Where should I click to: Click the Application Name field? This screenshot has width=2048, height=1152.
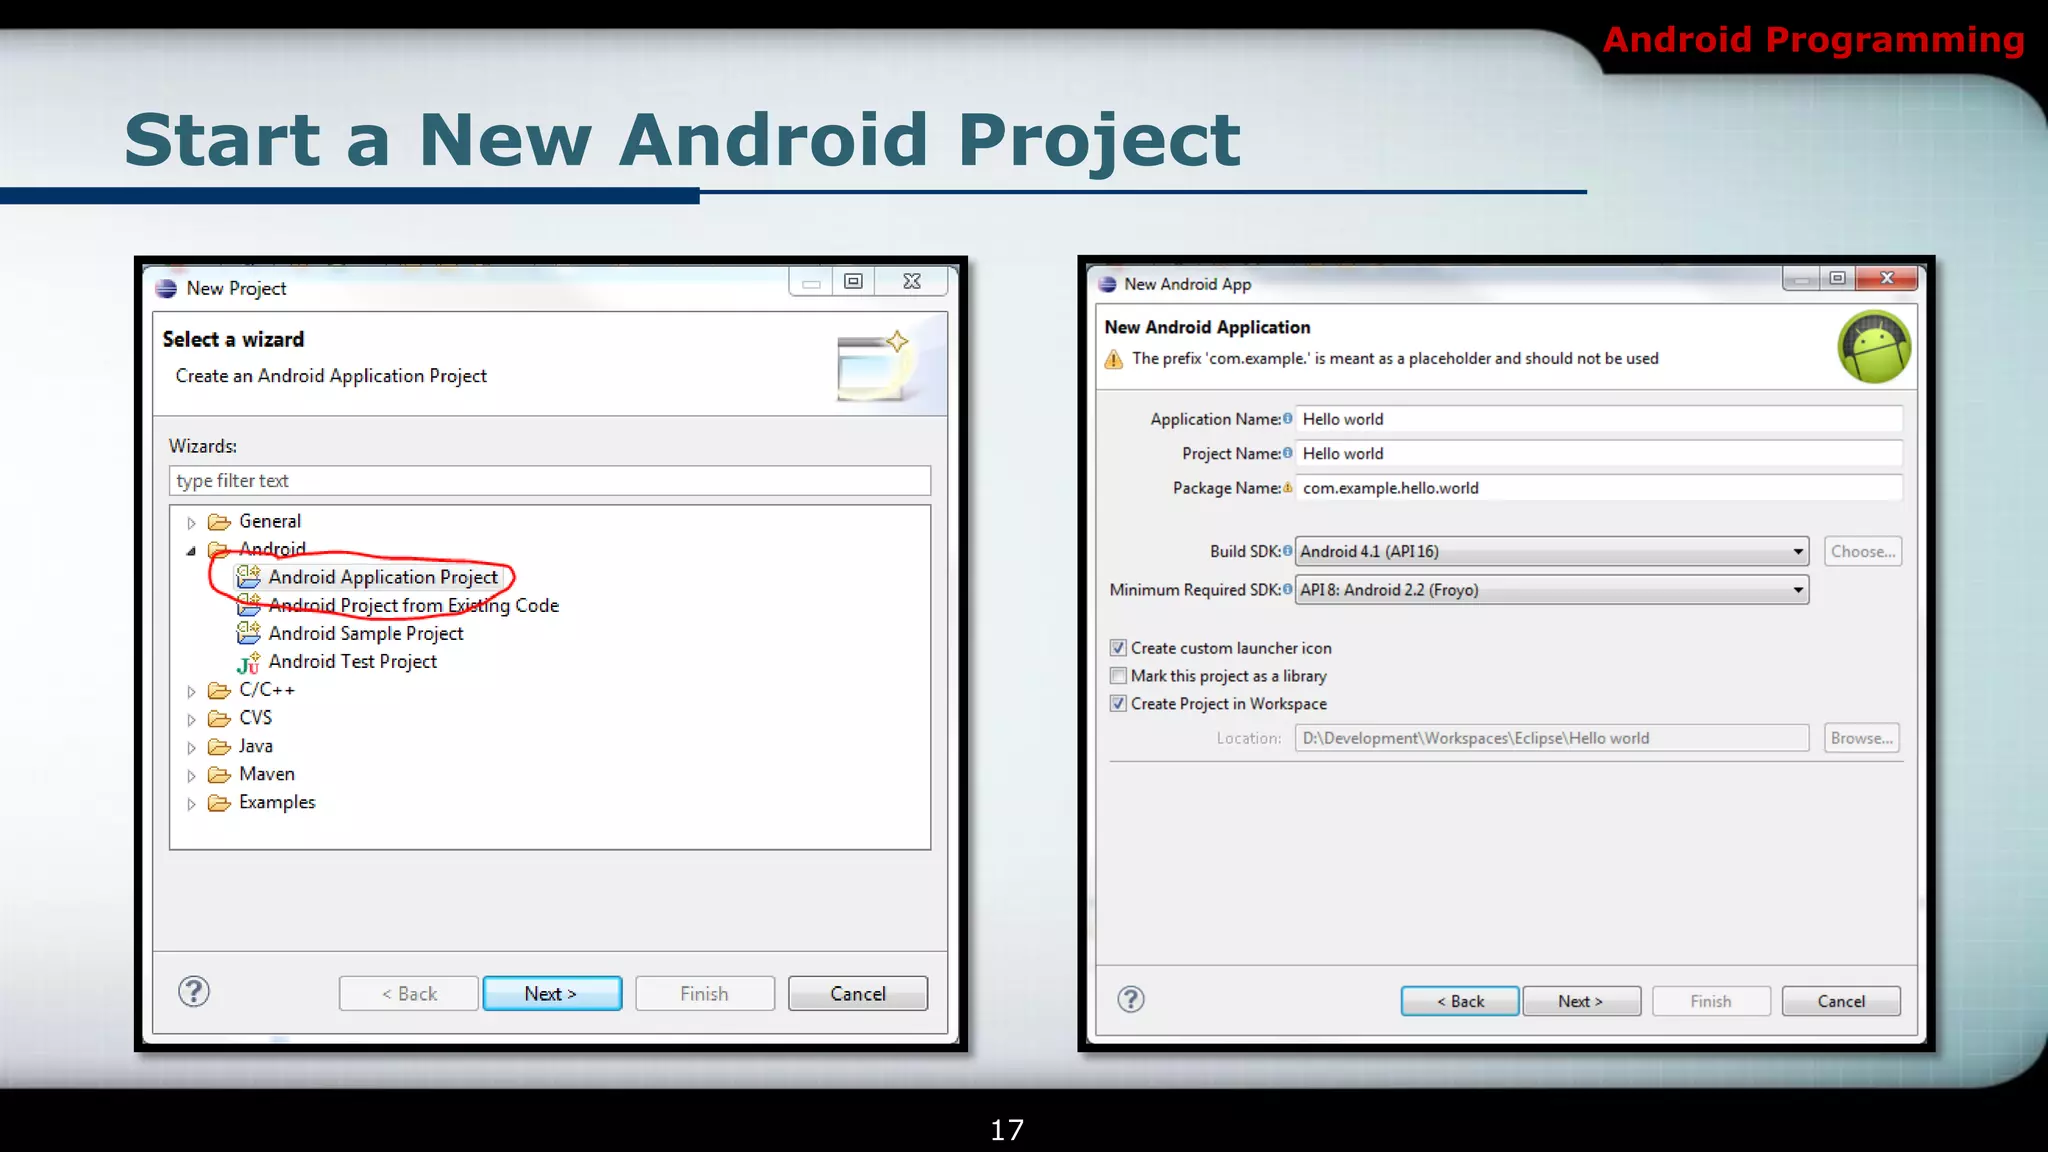[1599, 419]
